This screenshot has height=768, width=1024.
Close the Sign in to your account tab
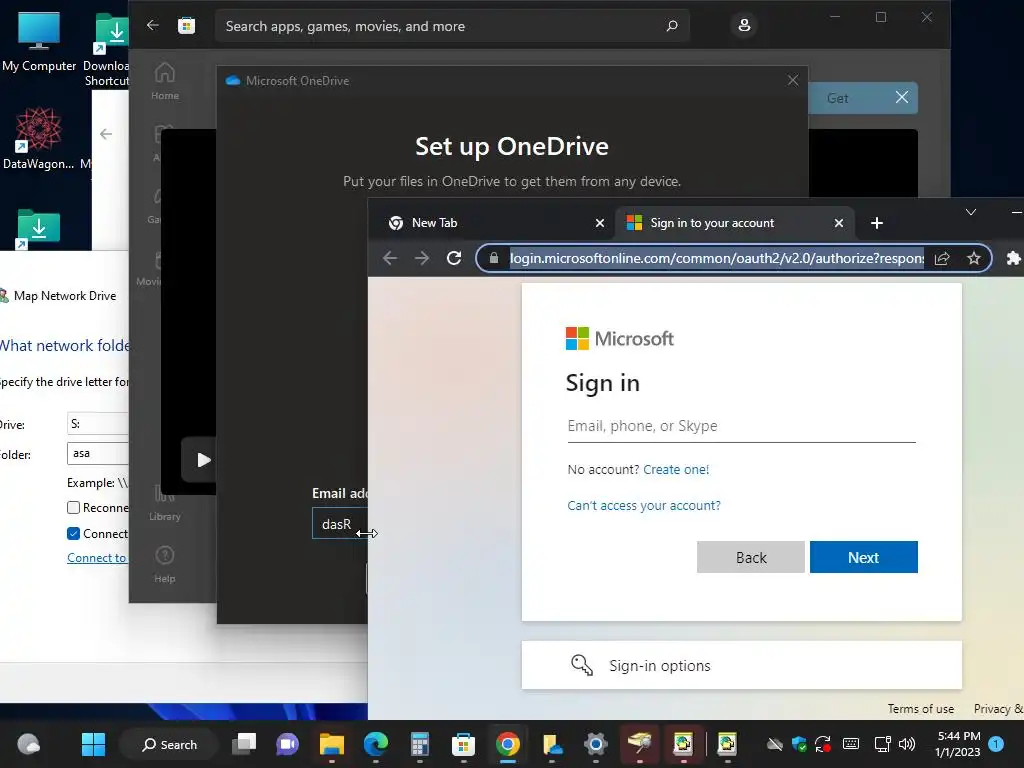839,223
